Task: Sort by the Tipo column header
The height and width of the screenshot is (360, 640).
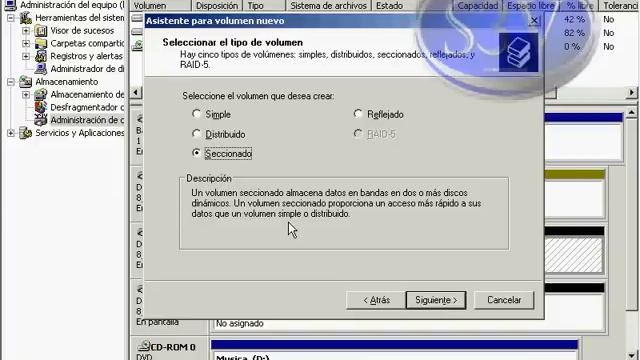Action: tap(264, 6)
